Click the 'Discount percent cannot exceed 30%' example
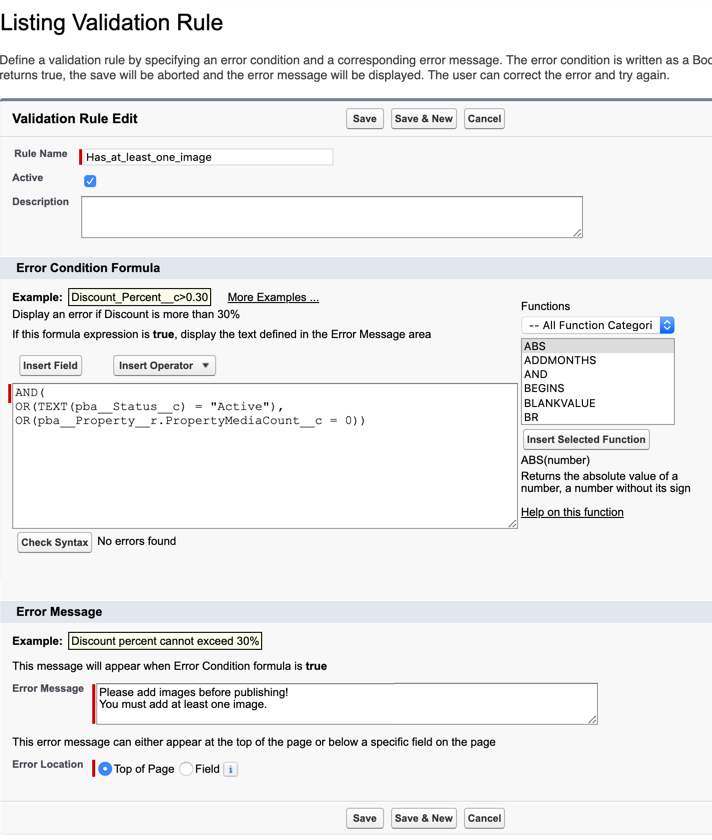This screenshot has height=840, width=712. pos(165,641)
